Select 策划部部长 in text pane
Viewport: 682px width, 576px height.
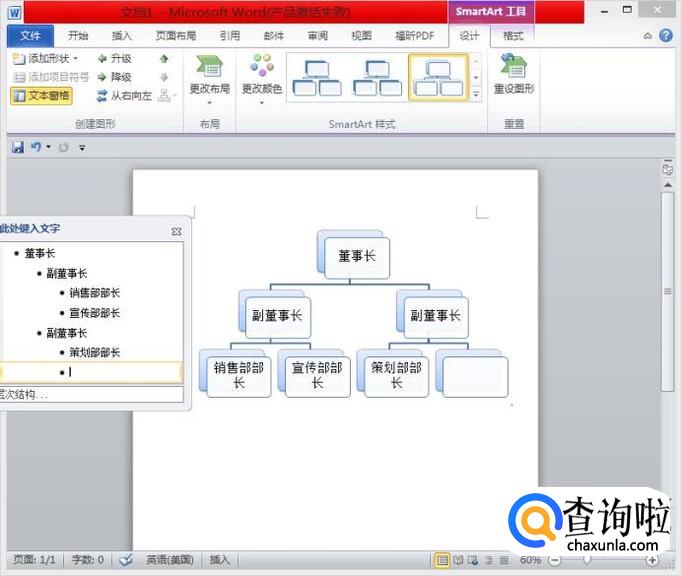click(94, 352)
